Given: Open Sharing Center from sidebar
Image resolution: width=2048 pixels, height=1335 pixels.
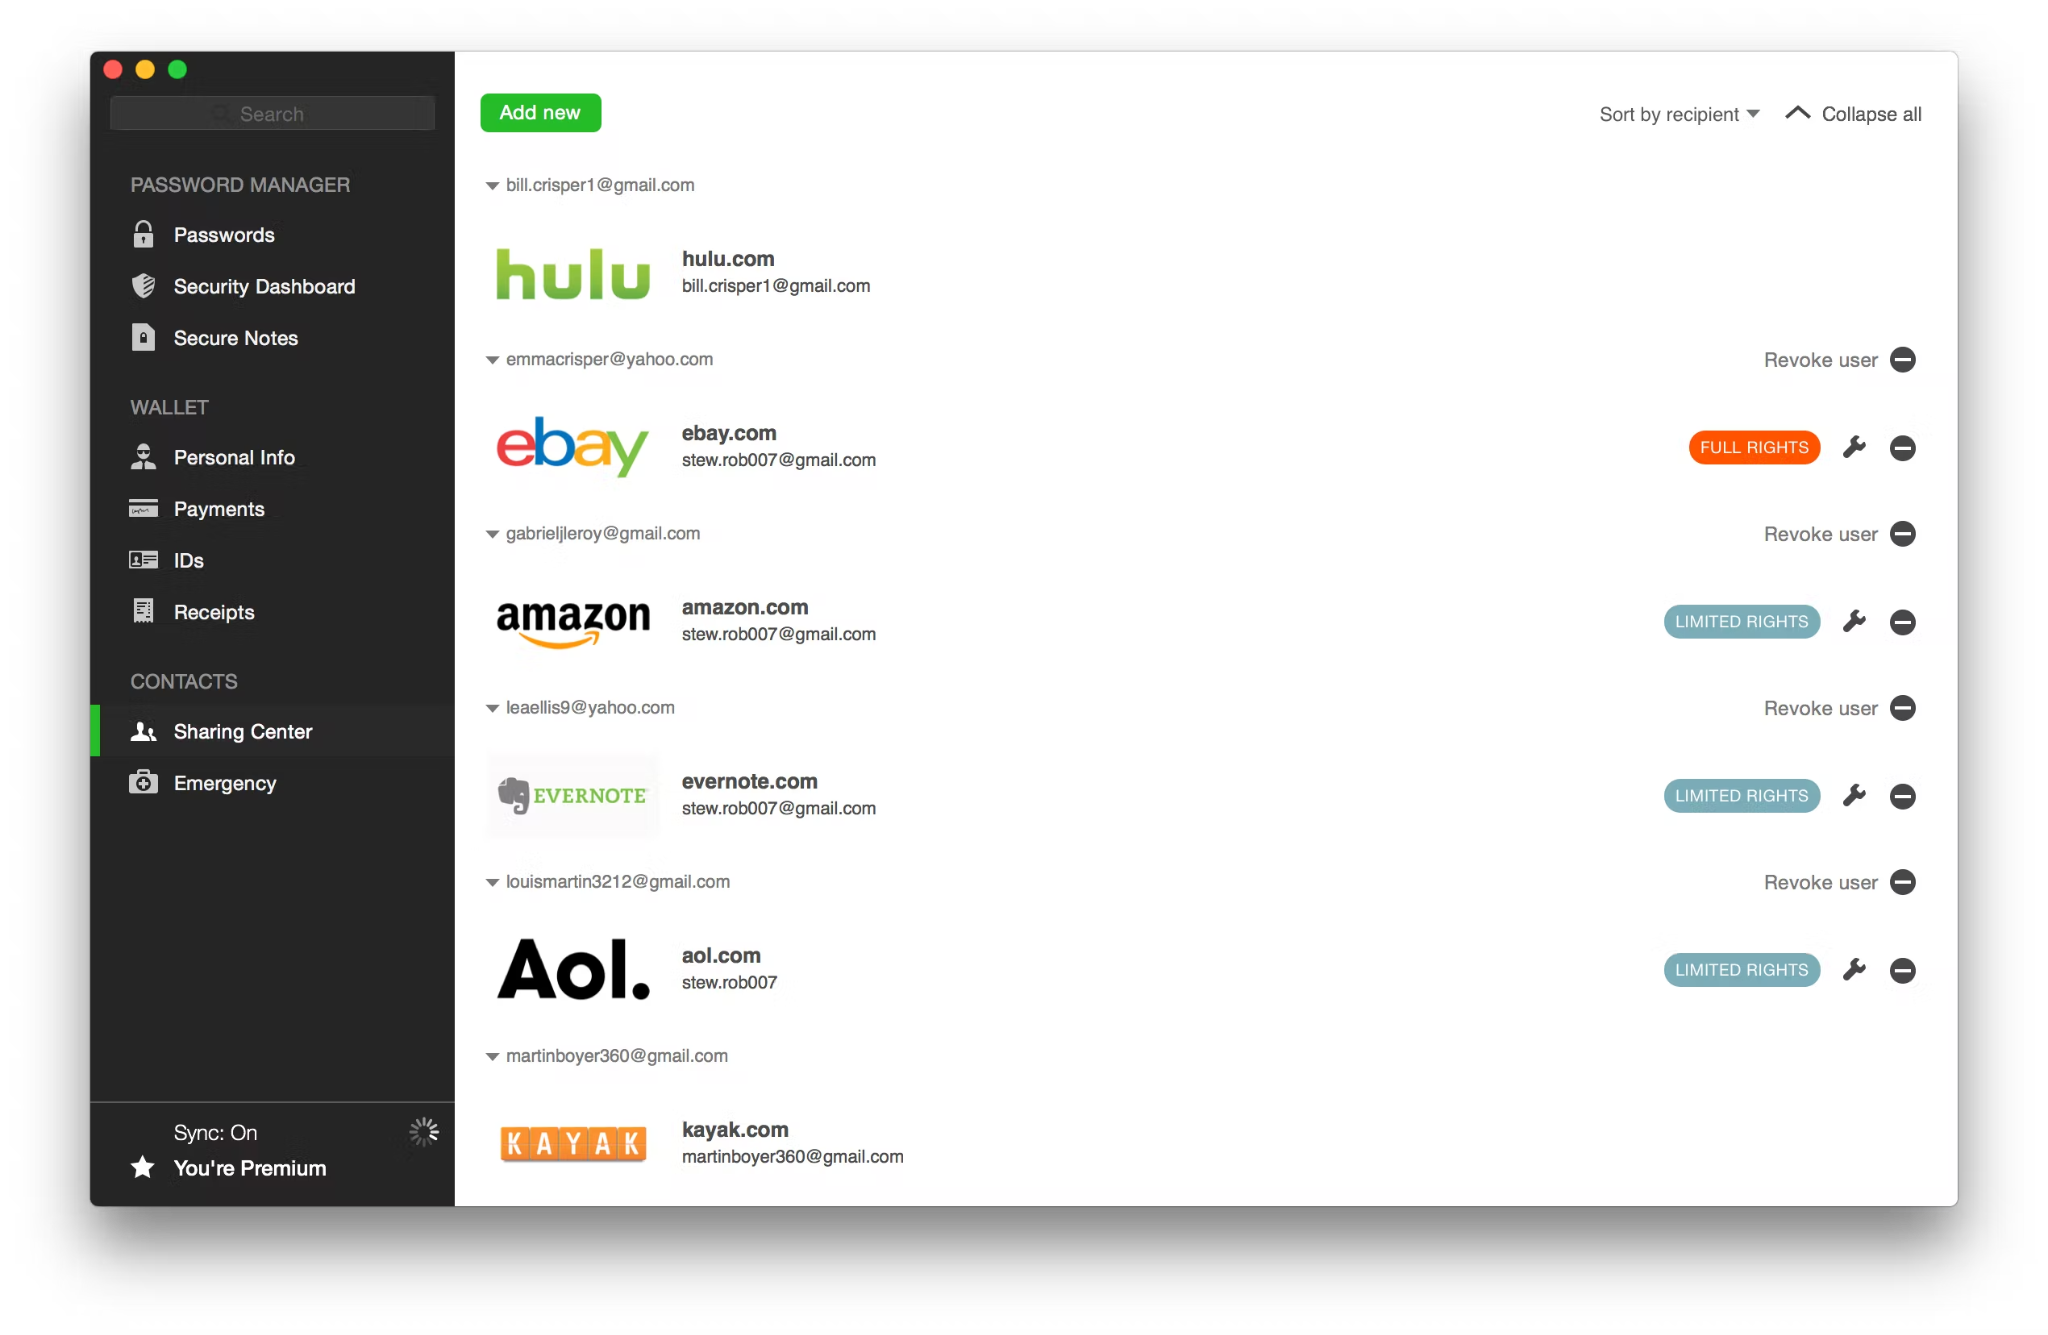Looking at the screenshot, I should point(243,730).
